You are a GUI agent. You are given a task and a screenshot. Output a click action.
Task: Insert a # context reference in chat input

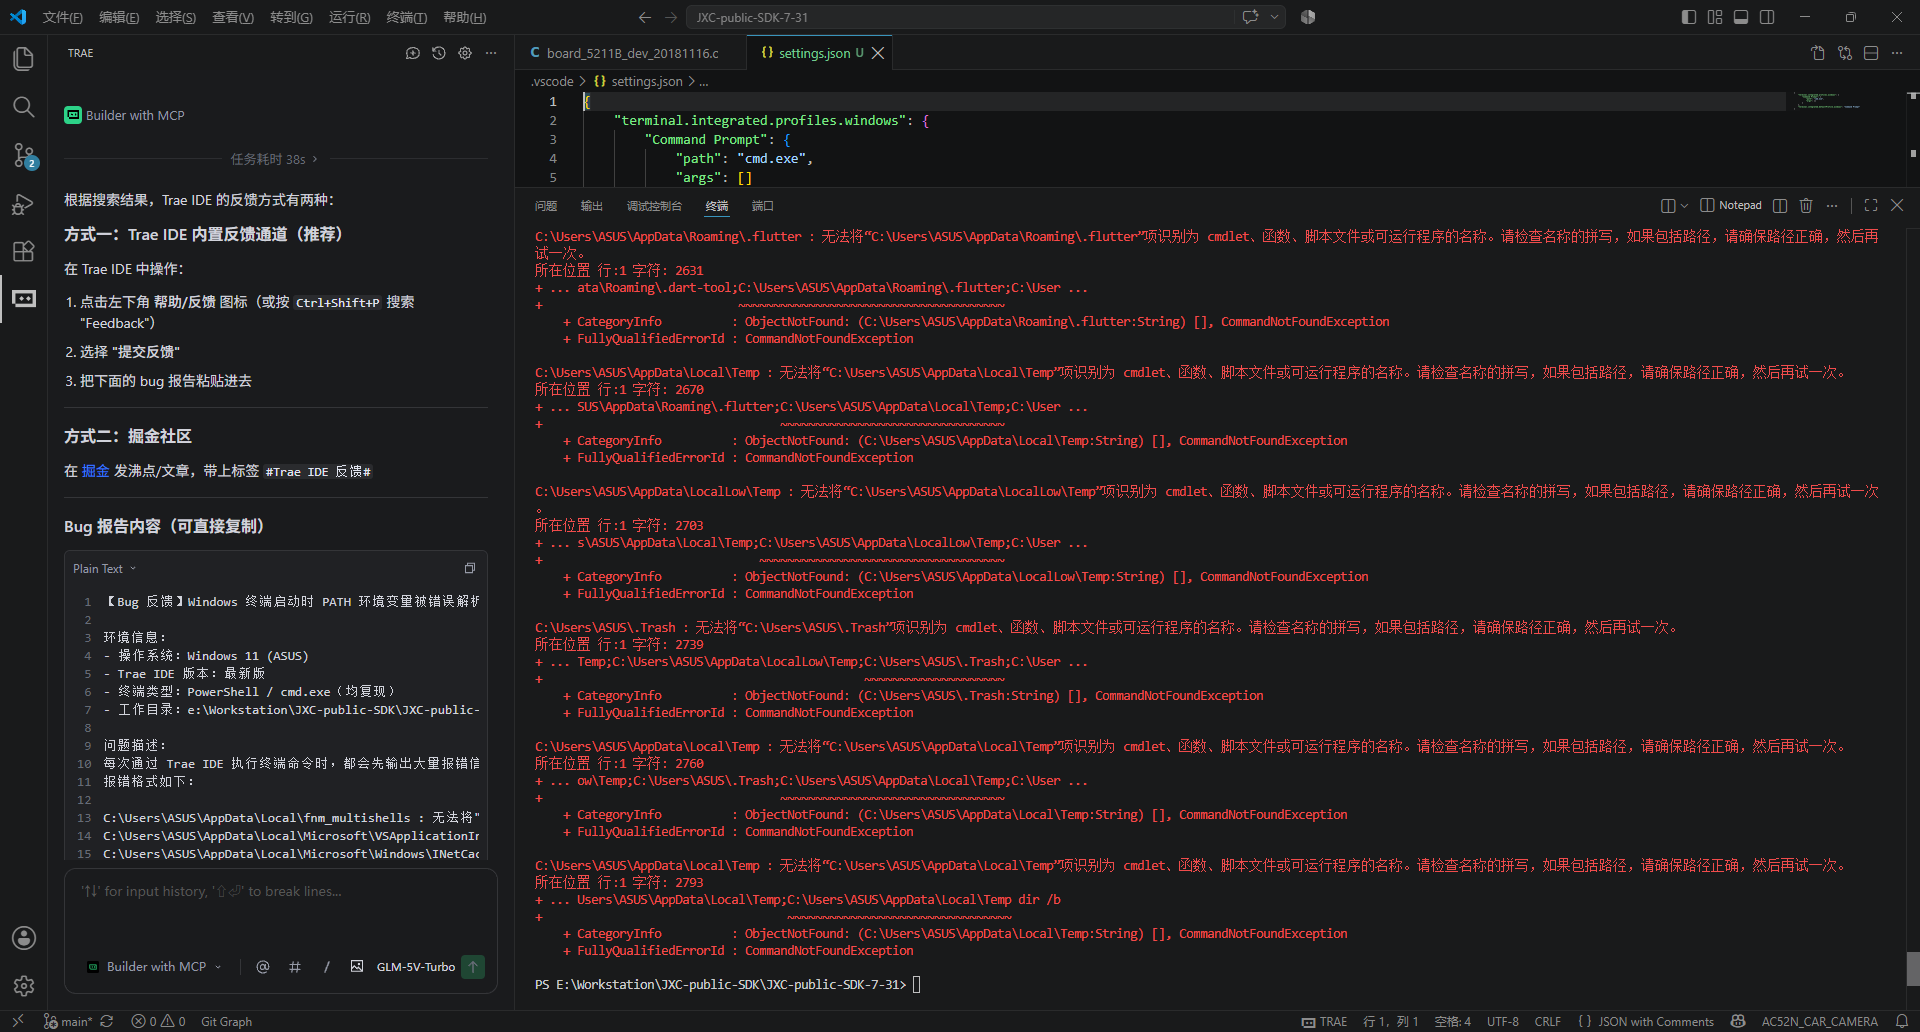coord(295,967)
